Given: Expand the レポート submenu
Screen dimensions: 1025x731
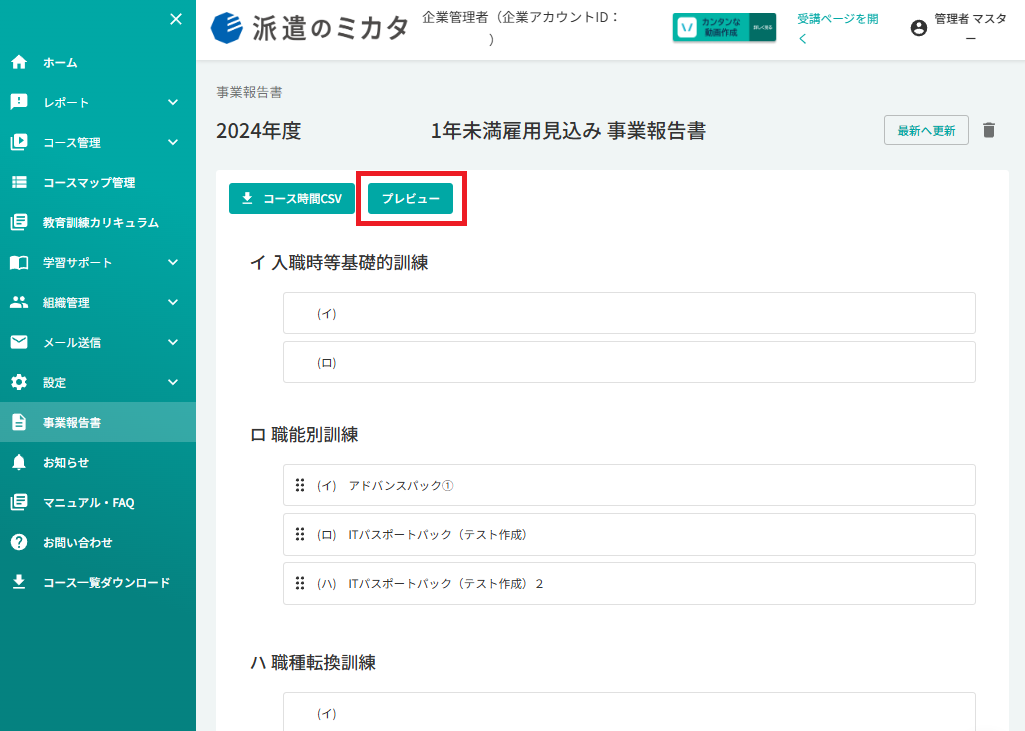Looking at the screenshot, I should click(x=173, y=102).
